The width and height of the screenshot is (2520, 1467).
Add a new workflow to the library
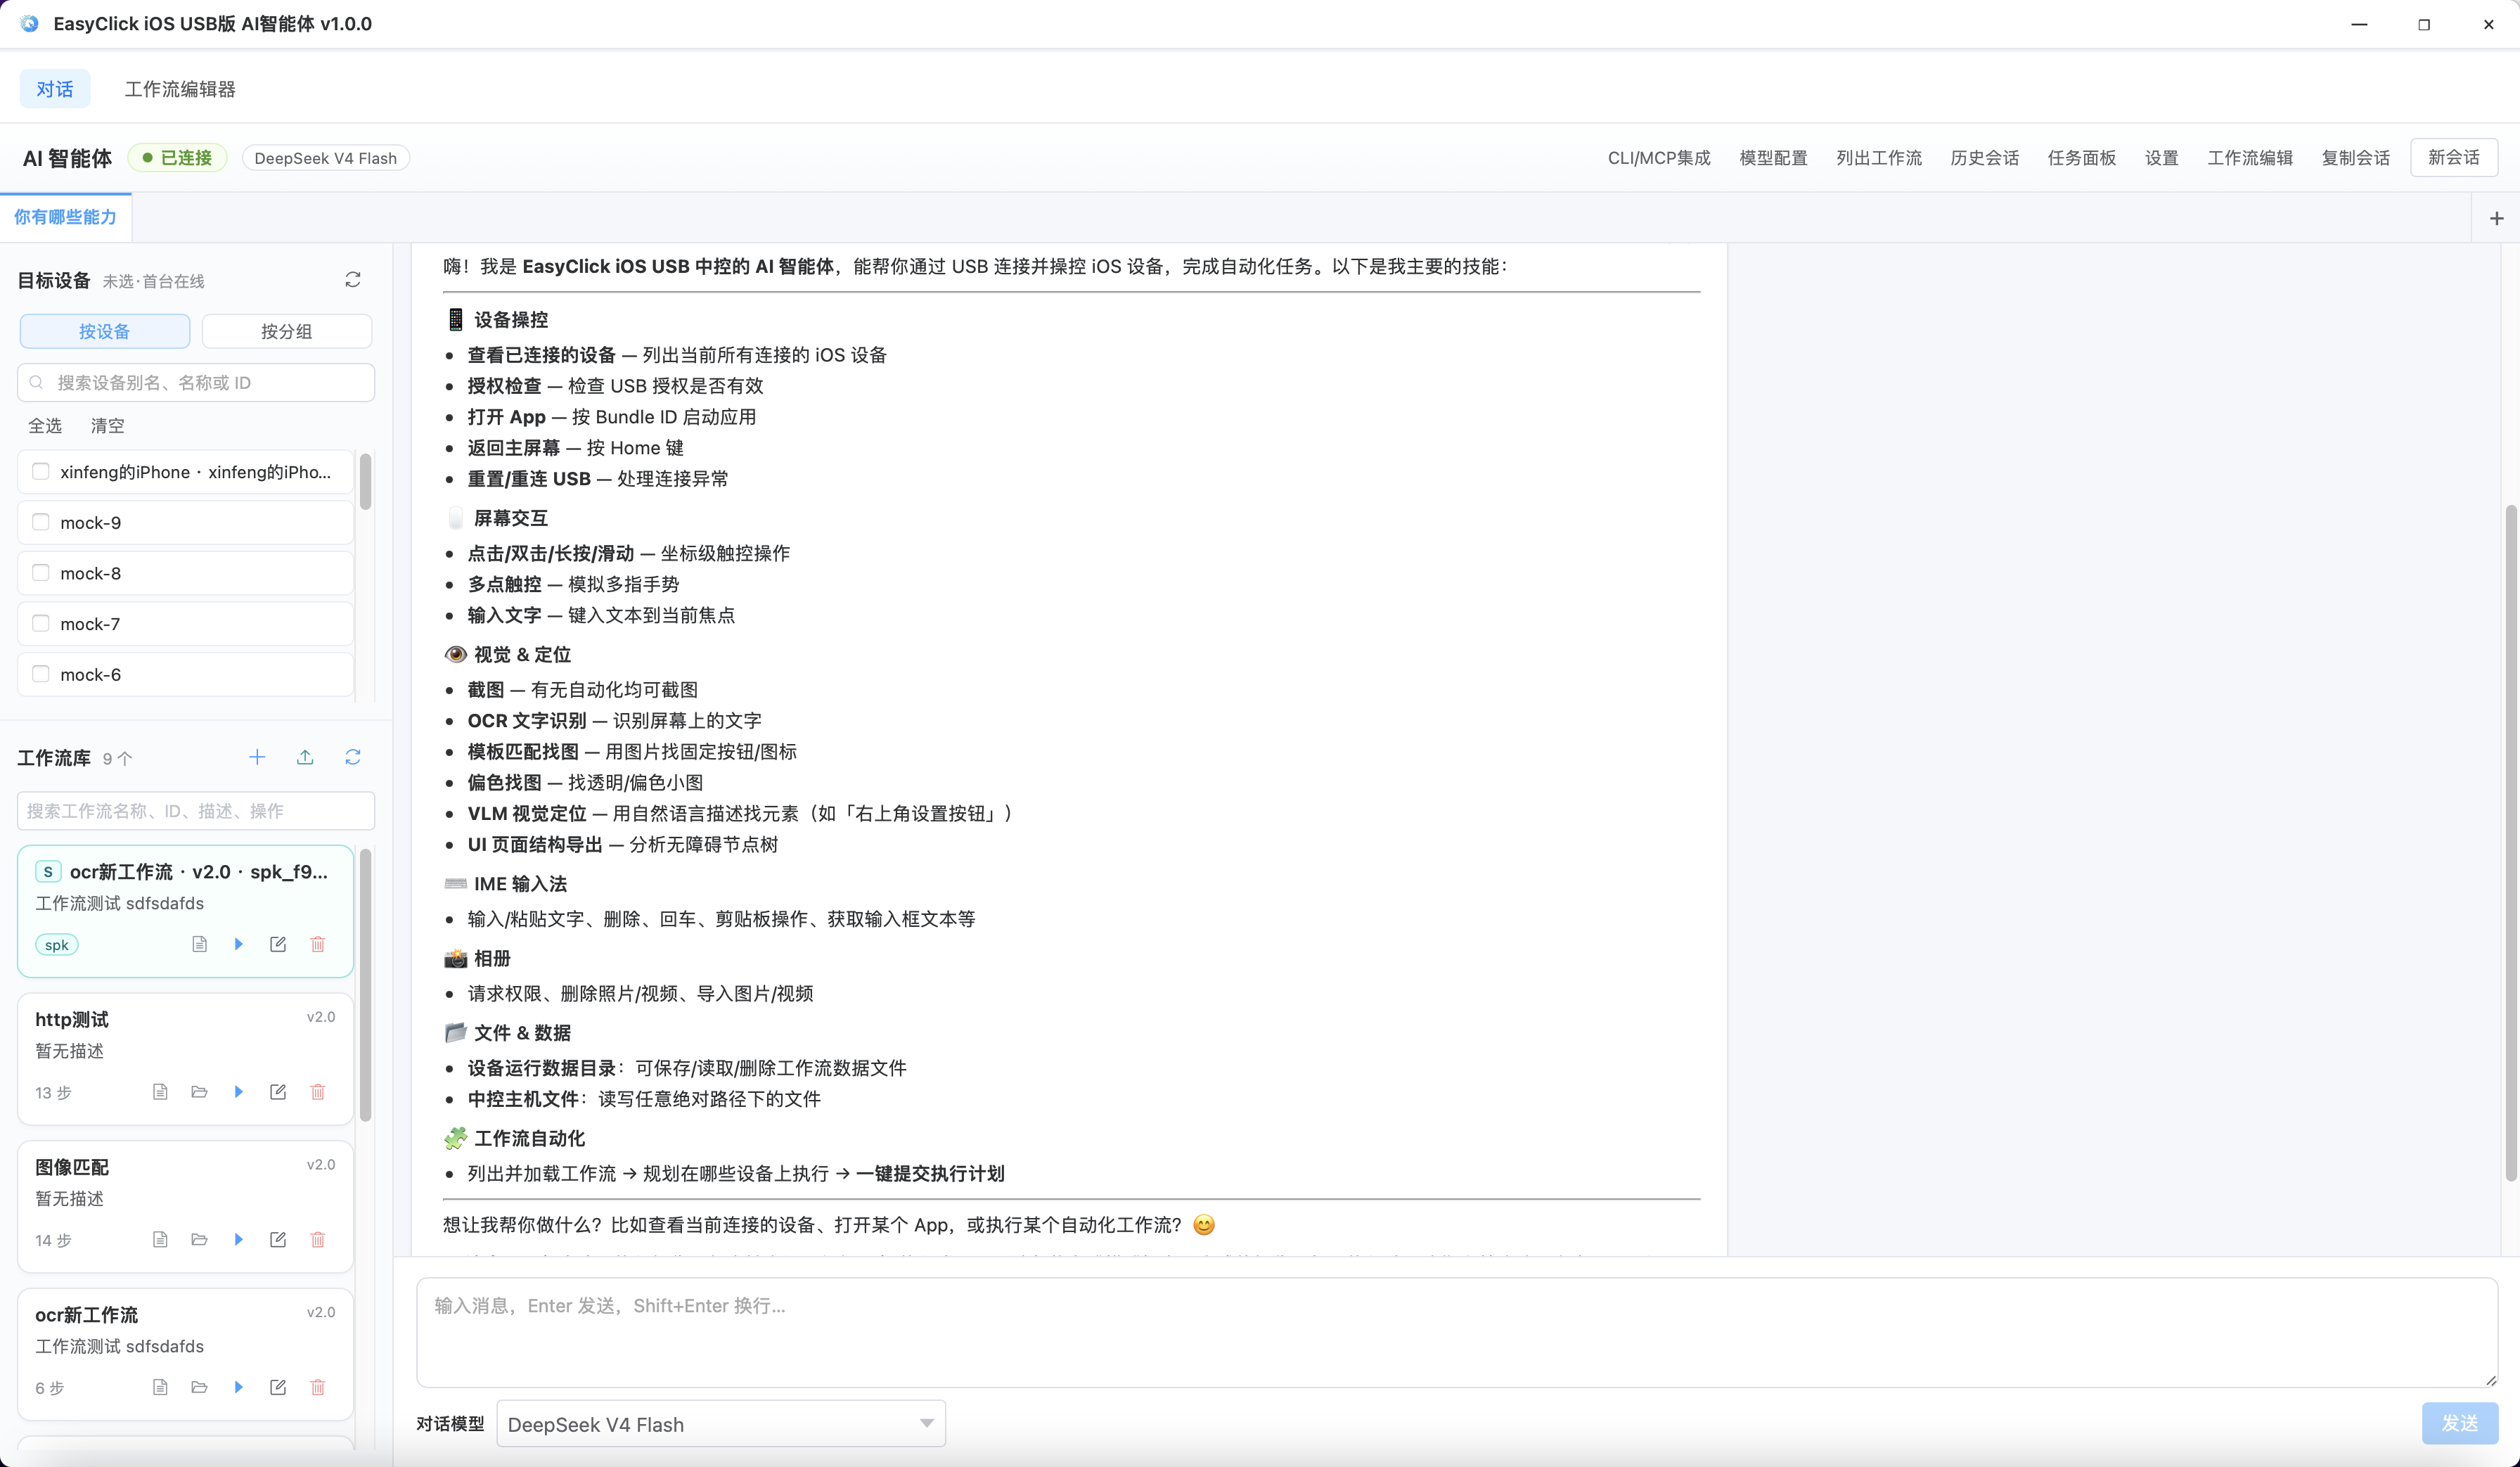coord(257,757)
